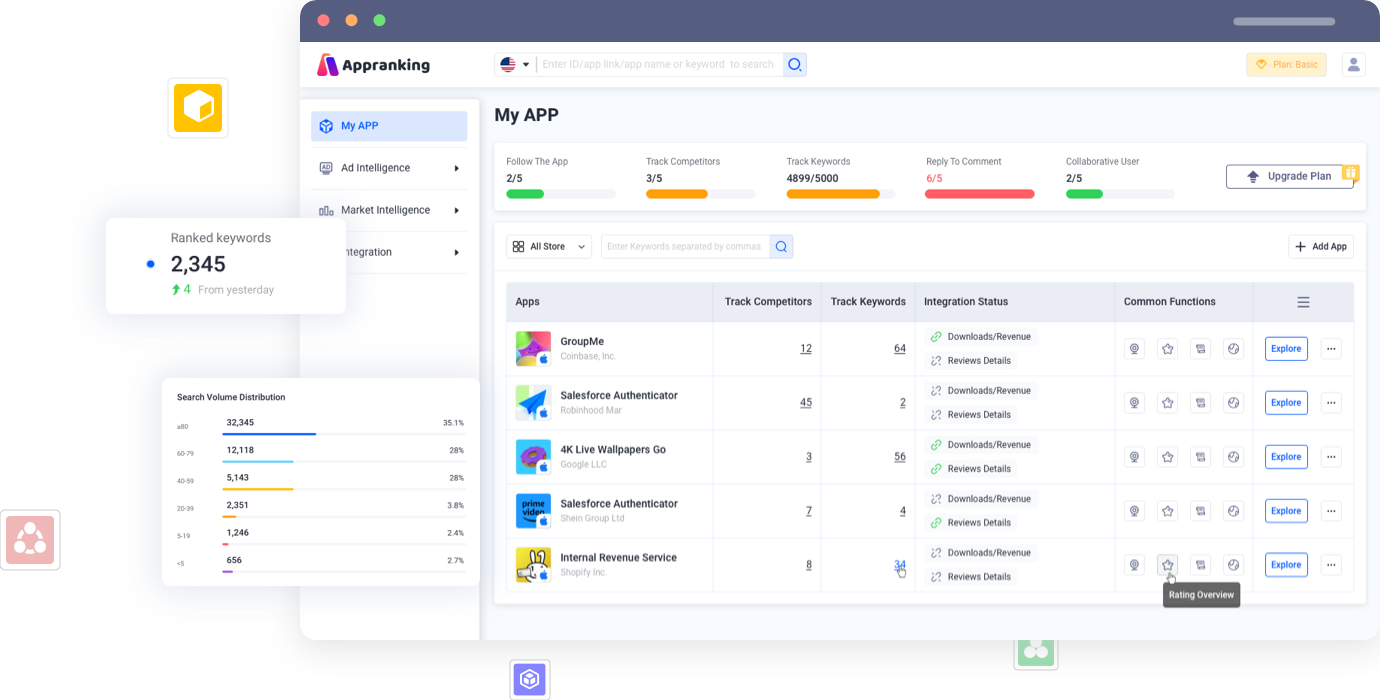Open the column settings hamburger icon
The image size is (1380, 700).
point(1303,302)
